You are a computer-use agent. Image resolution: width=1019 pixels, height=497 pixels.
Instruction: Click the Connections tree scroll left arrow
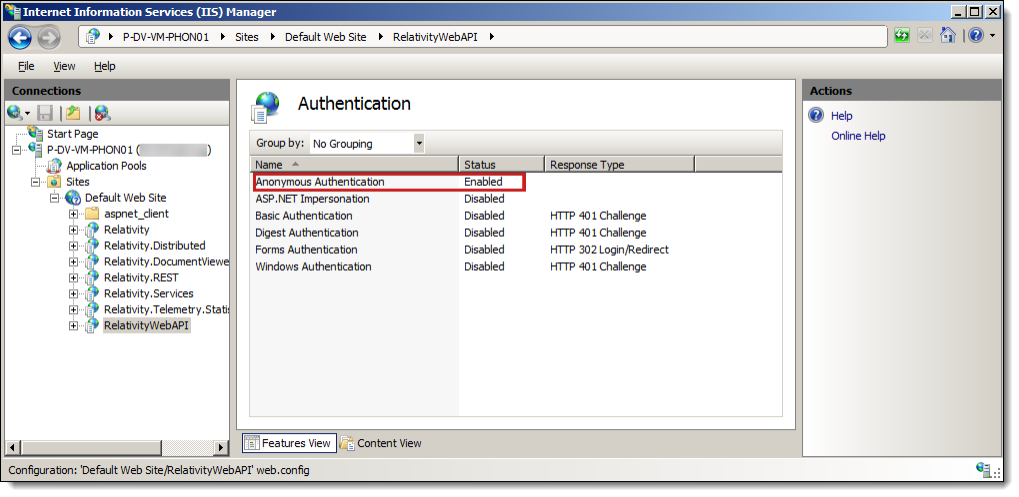pyautogui.click(x=14, y=448)
